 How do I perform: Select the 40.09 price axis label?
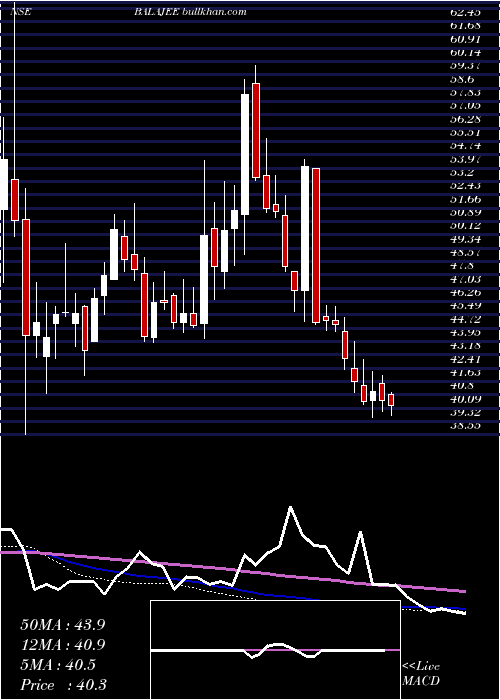[465, 400]
